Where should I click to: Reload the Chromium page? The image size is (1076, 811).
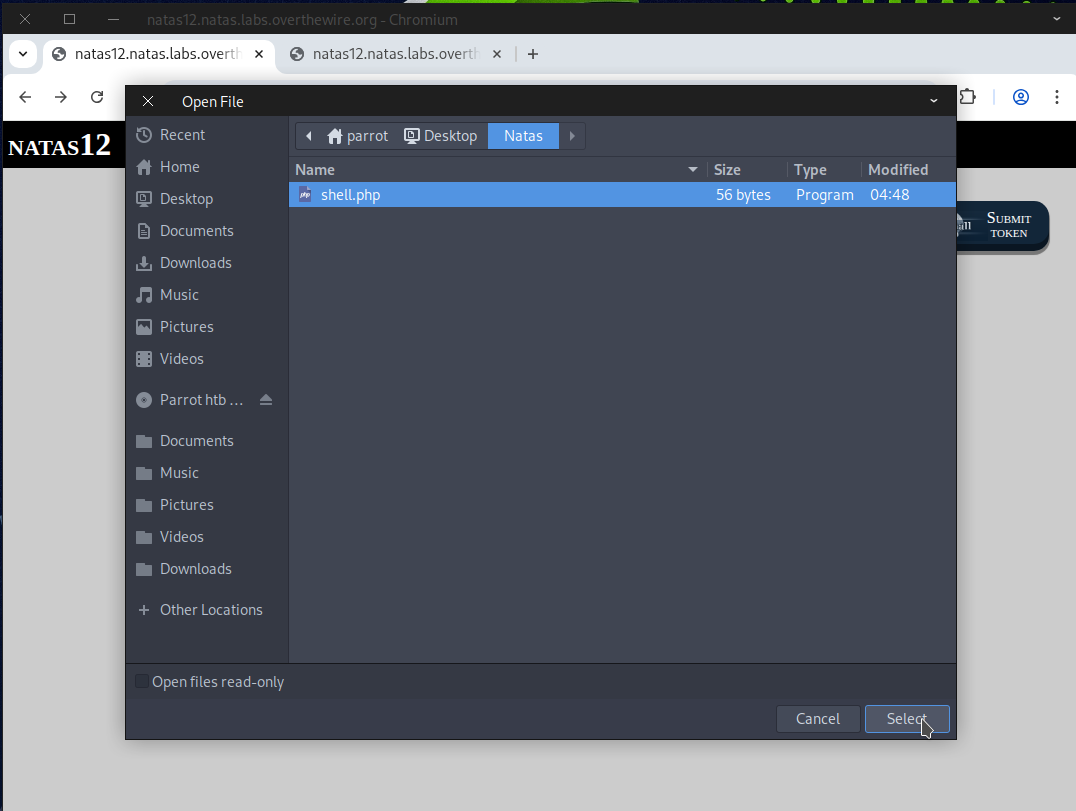tap(97, 97)
